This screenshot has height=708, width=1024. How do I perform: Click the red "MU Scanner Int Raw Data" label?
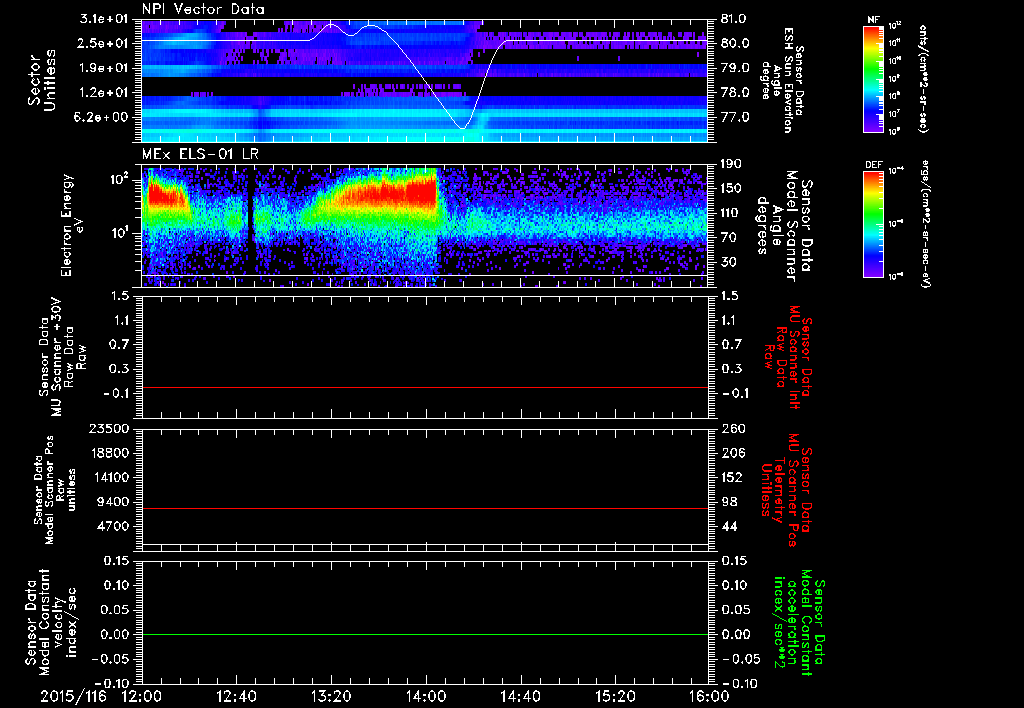click(x=788, y=357)
